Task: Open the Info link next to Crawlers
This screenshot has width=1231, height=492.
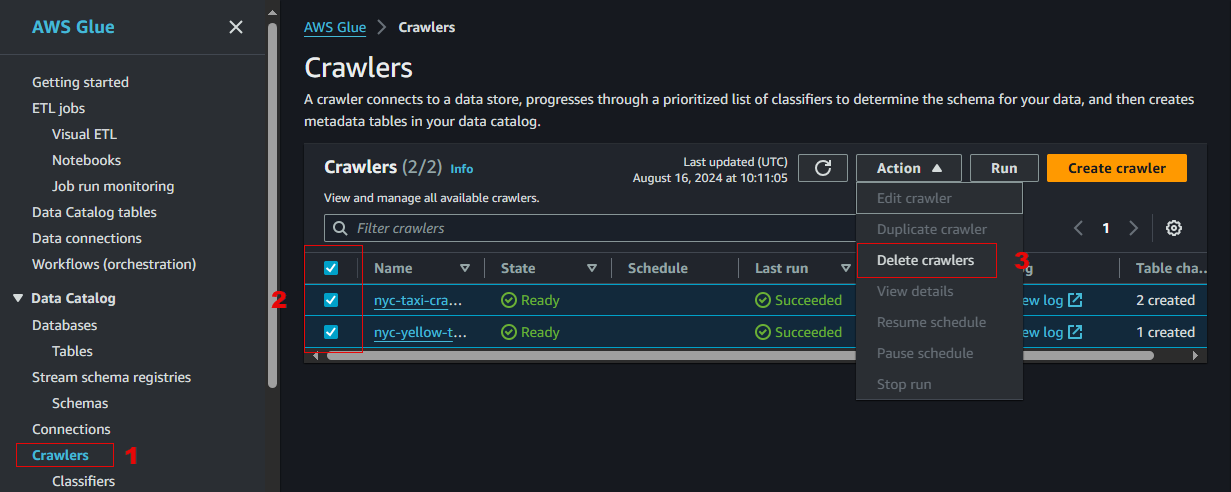Action: coord(462,169)
